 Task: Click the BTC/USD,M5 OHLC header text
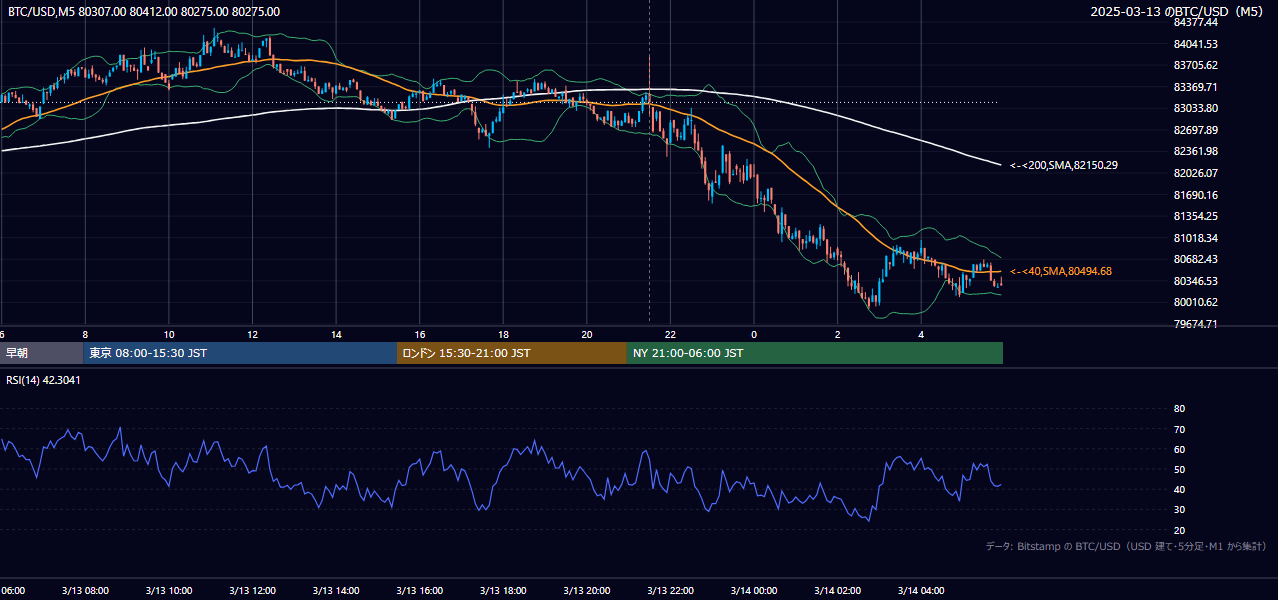point(144,11)
